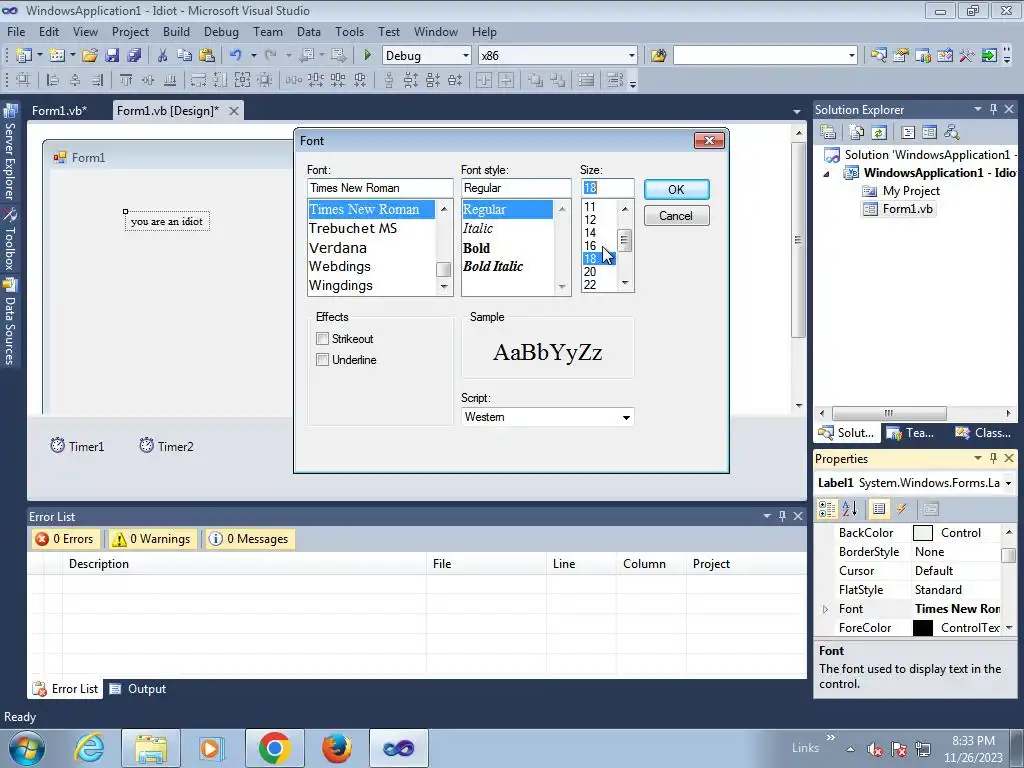Screen dimensions: 1024x768
Task: Click the Align to Grid layout icon
Action: tap(23, 80)
